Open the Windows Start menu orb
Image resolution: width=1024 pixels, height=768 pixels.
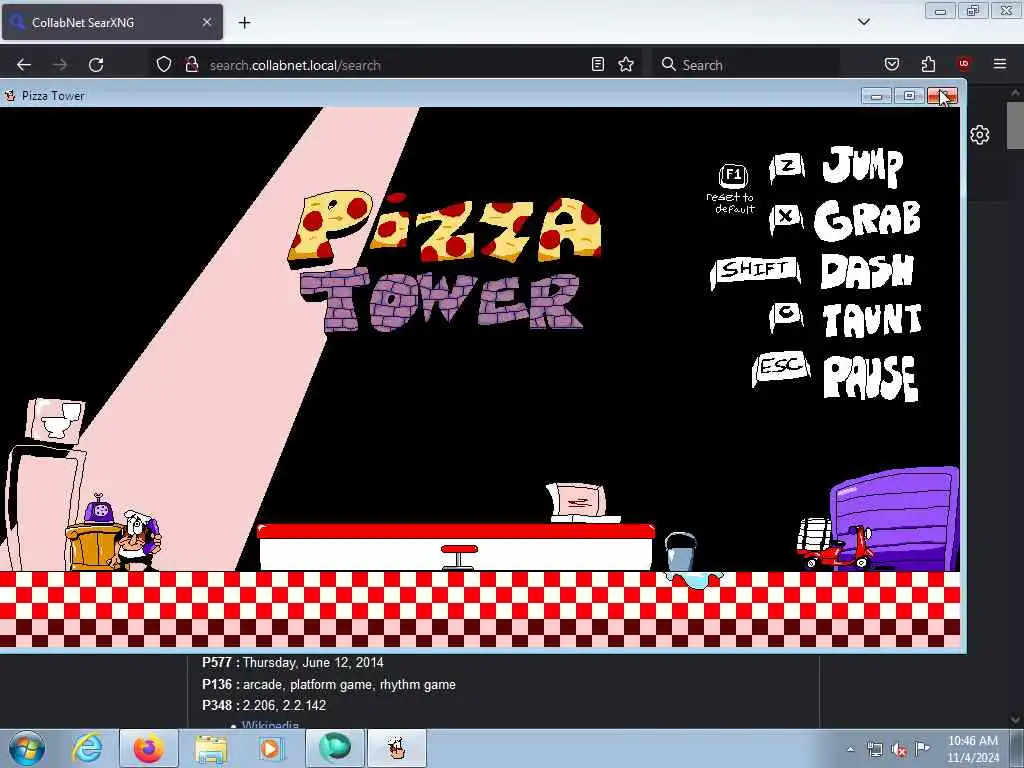[27, 748]
